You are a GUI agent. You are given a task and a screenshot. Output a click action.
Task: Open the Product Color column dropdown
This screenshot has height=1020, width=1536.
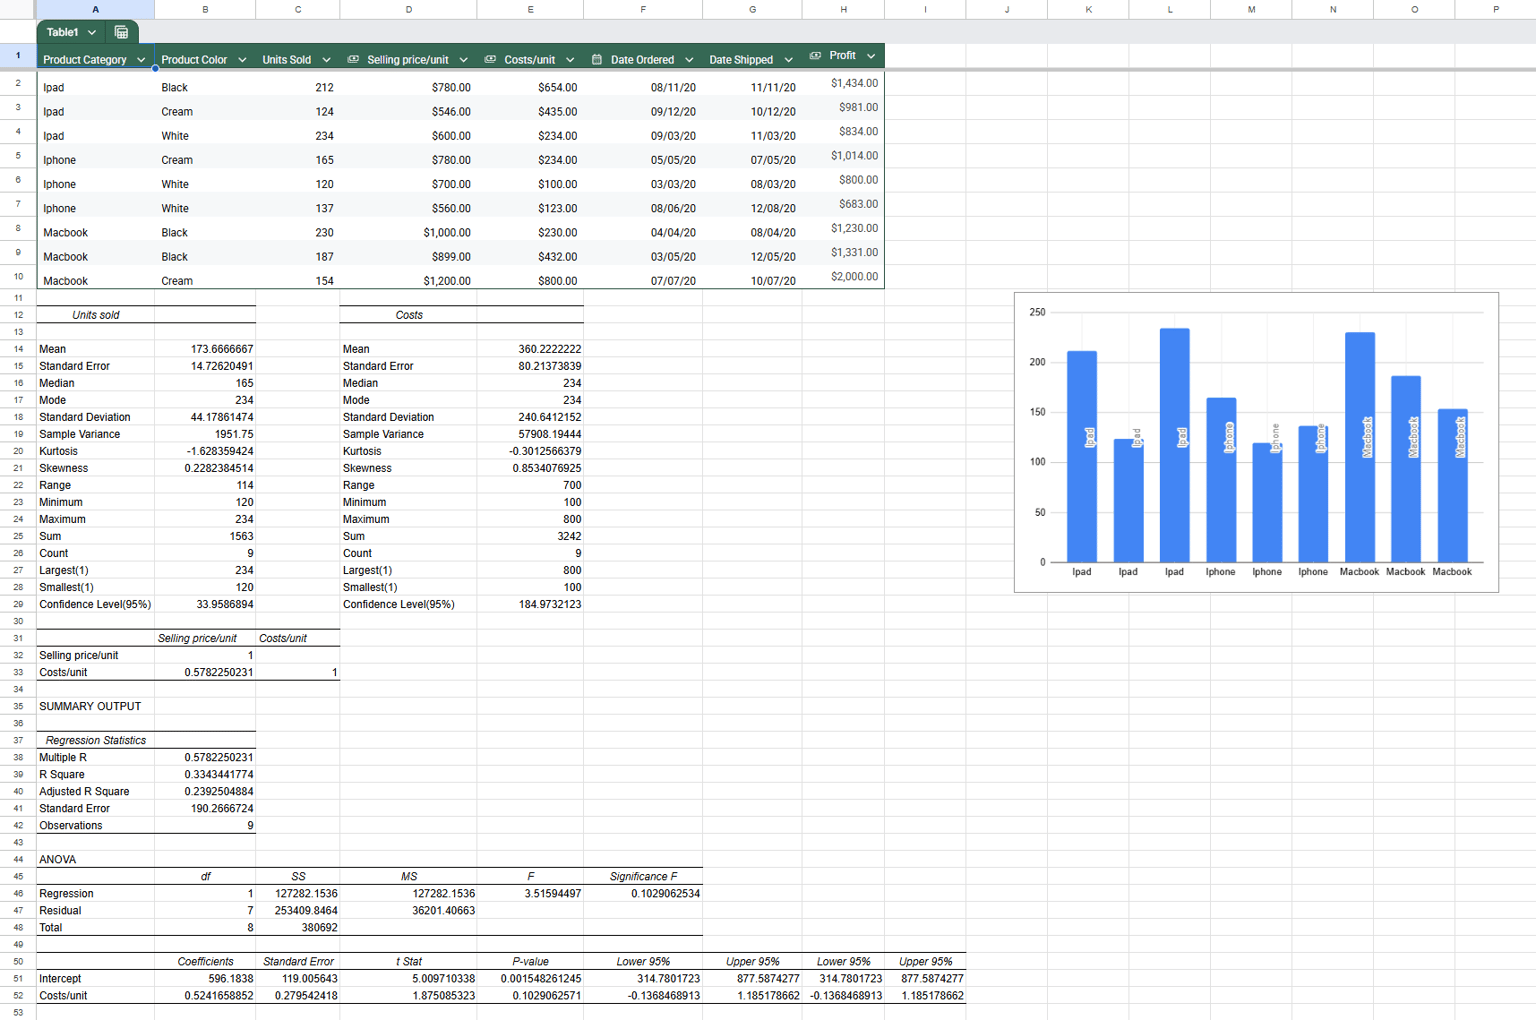[242, 60]
